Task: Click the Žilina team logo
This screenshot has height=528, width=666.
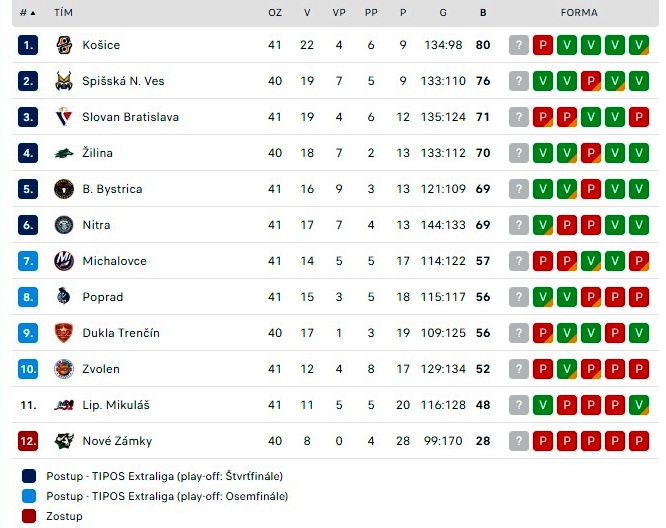Action: point(64,153)
